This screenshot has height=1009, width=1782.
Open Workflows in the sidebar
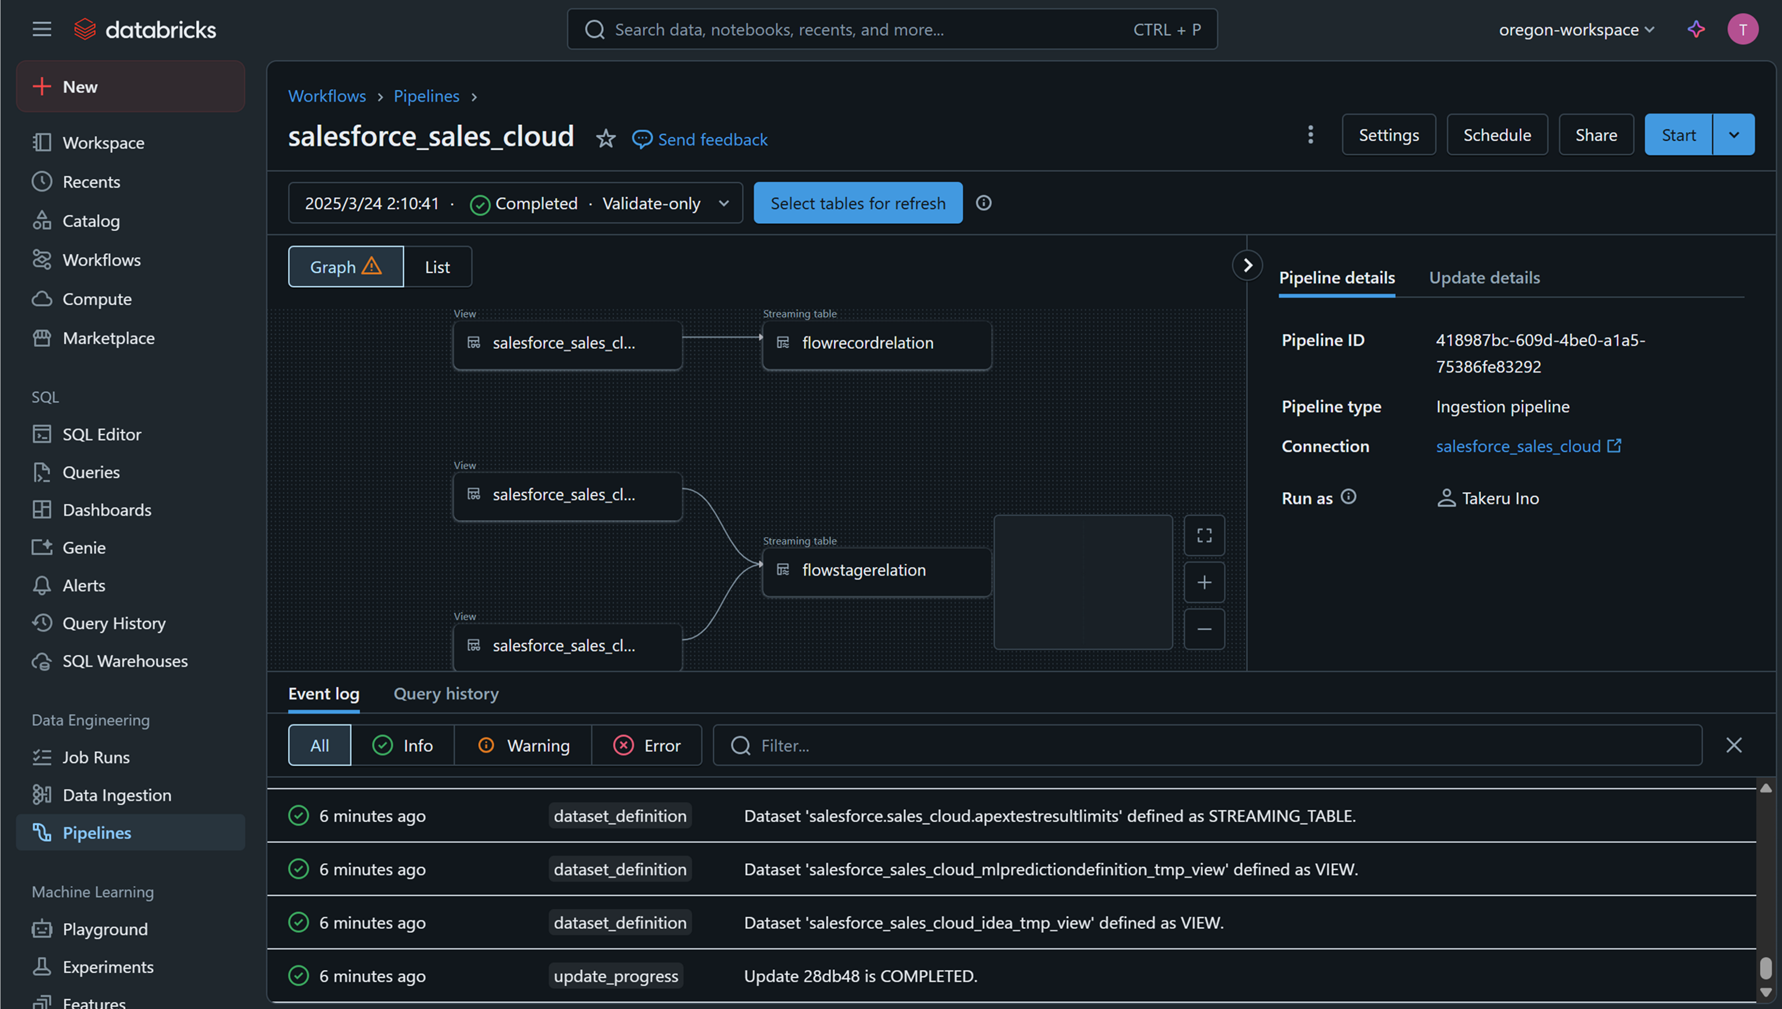[131, 259]
